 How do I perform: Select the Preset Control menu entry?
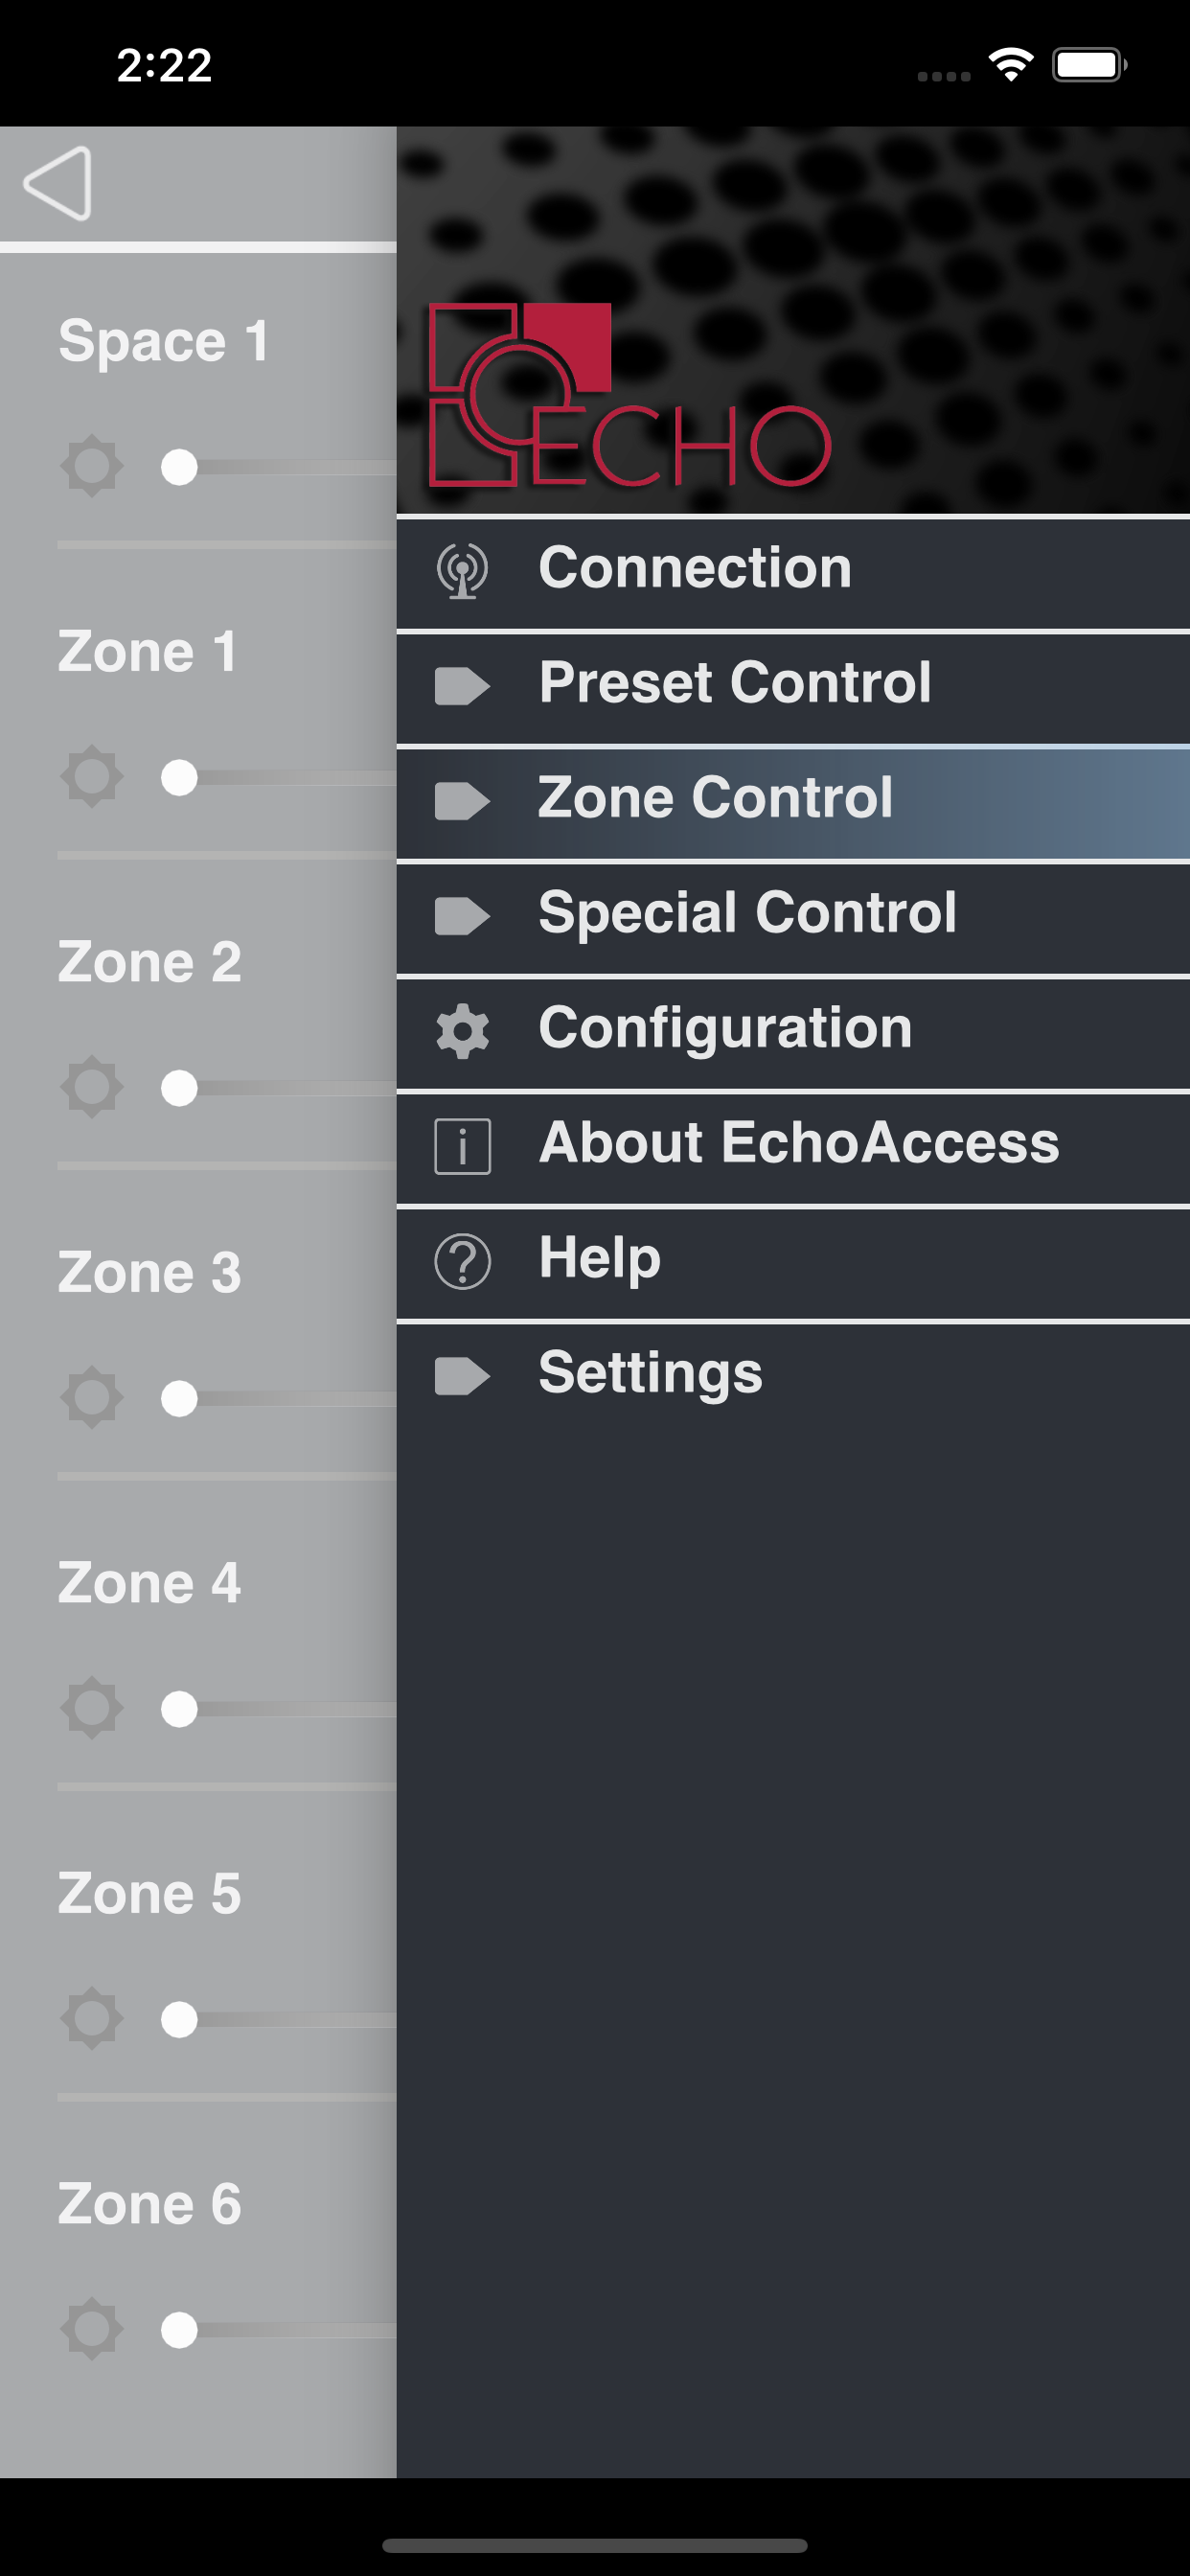point(735,684)
